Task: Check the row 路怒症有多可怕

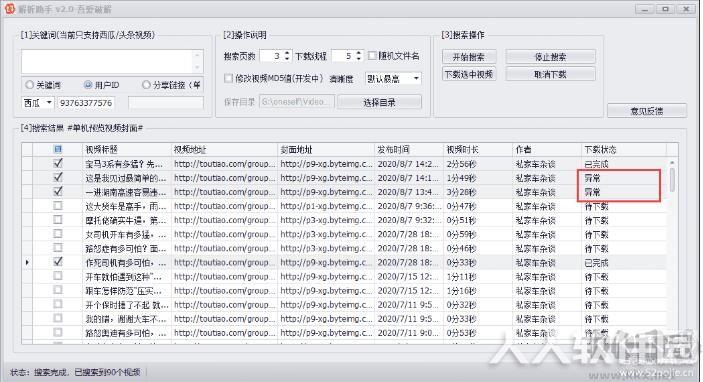Action: click(x=58, y=248)
